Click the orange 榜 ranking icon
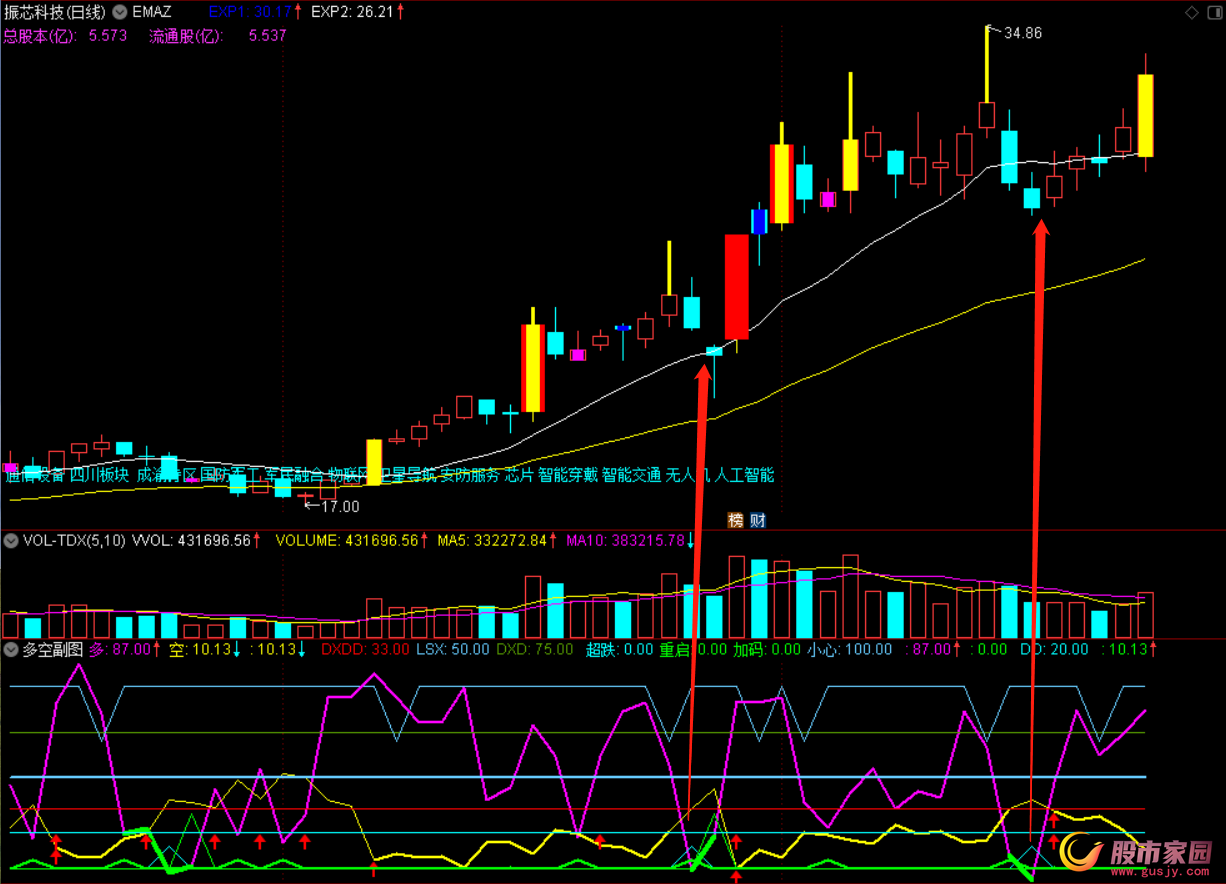Viewport: 1226px width, 884px height. coord(736,520)
